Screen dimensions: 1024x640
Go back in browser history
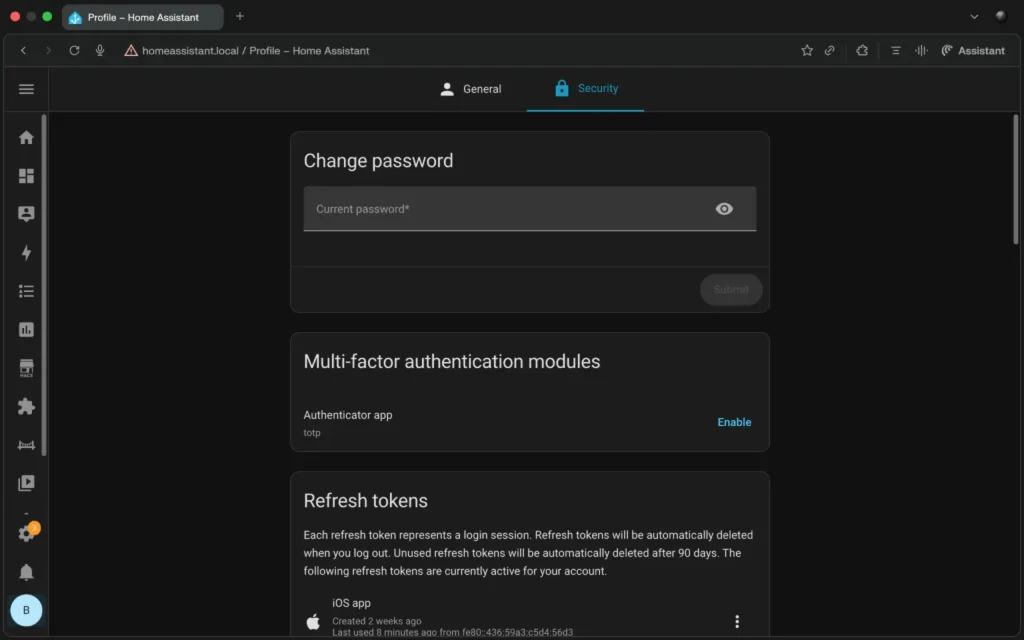24,50
